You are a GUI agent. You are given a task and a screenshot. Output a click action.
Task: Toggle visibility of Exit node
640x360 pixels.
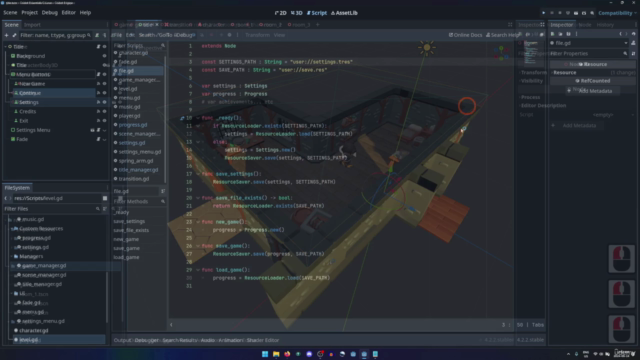(x=104, y=121)
